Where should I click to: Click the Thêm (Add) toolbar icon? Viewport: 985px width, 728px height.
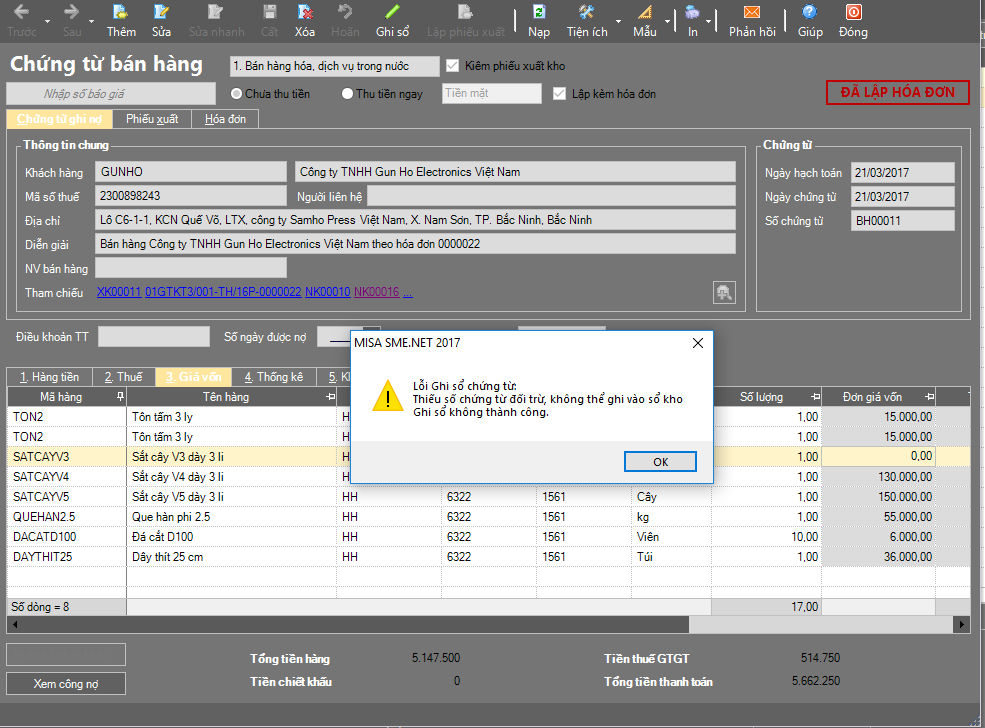point(121,20)
